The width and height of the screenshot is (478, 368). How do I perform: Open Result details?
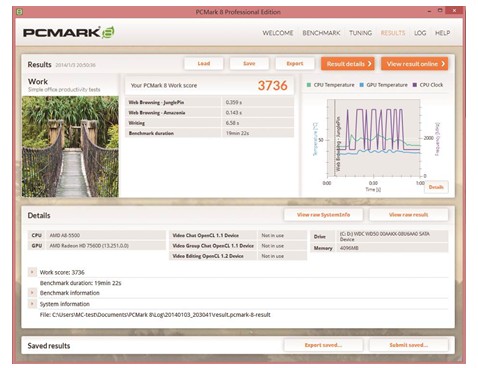[348, 64]
